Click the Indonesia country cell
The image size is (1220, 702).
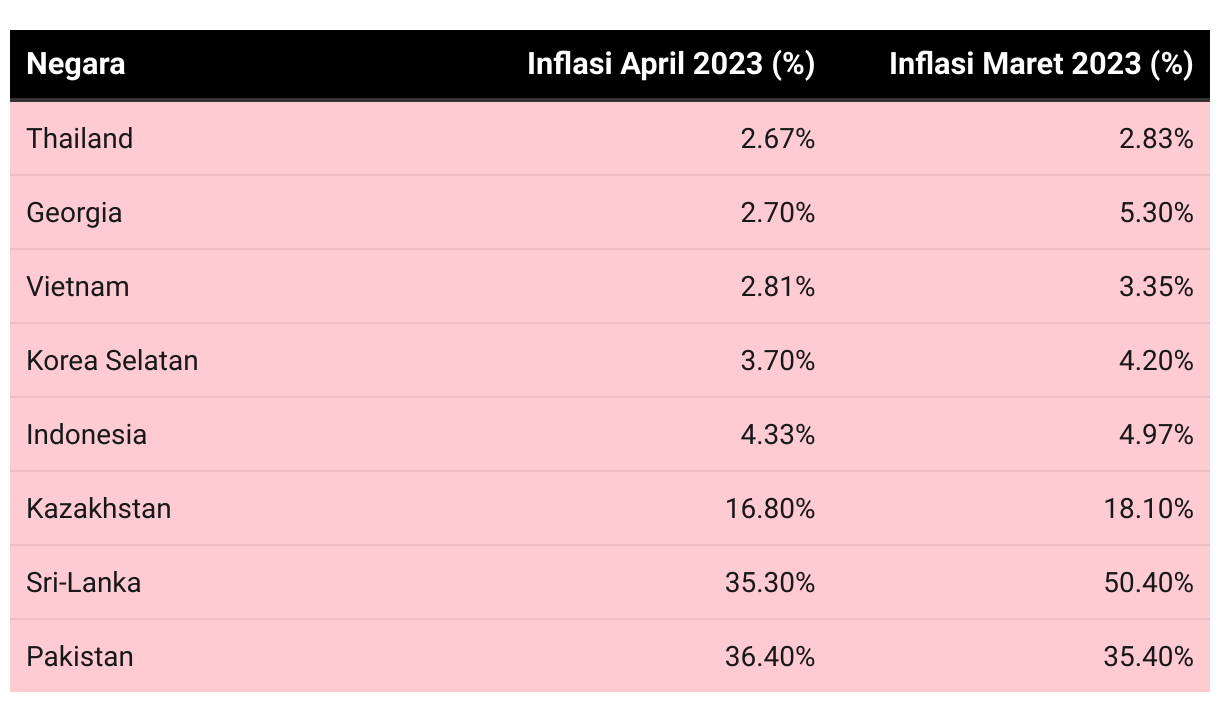tap(87, 434)
